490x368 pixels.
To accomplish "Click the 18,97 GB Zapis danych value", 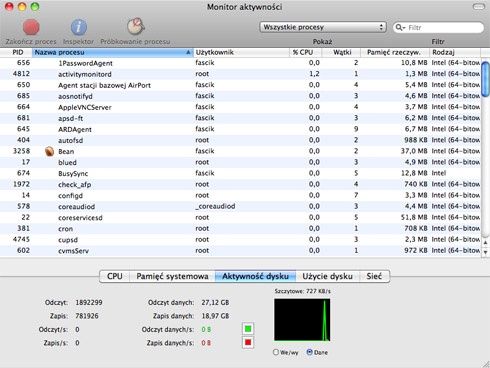I will [215, 316].
